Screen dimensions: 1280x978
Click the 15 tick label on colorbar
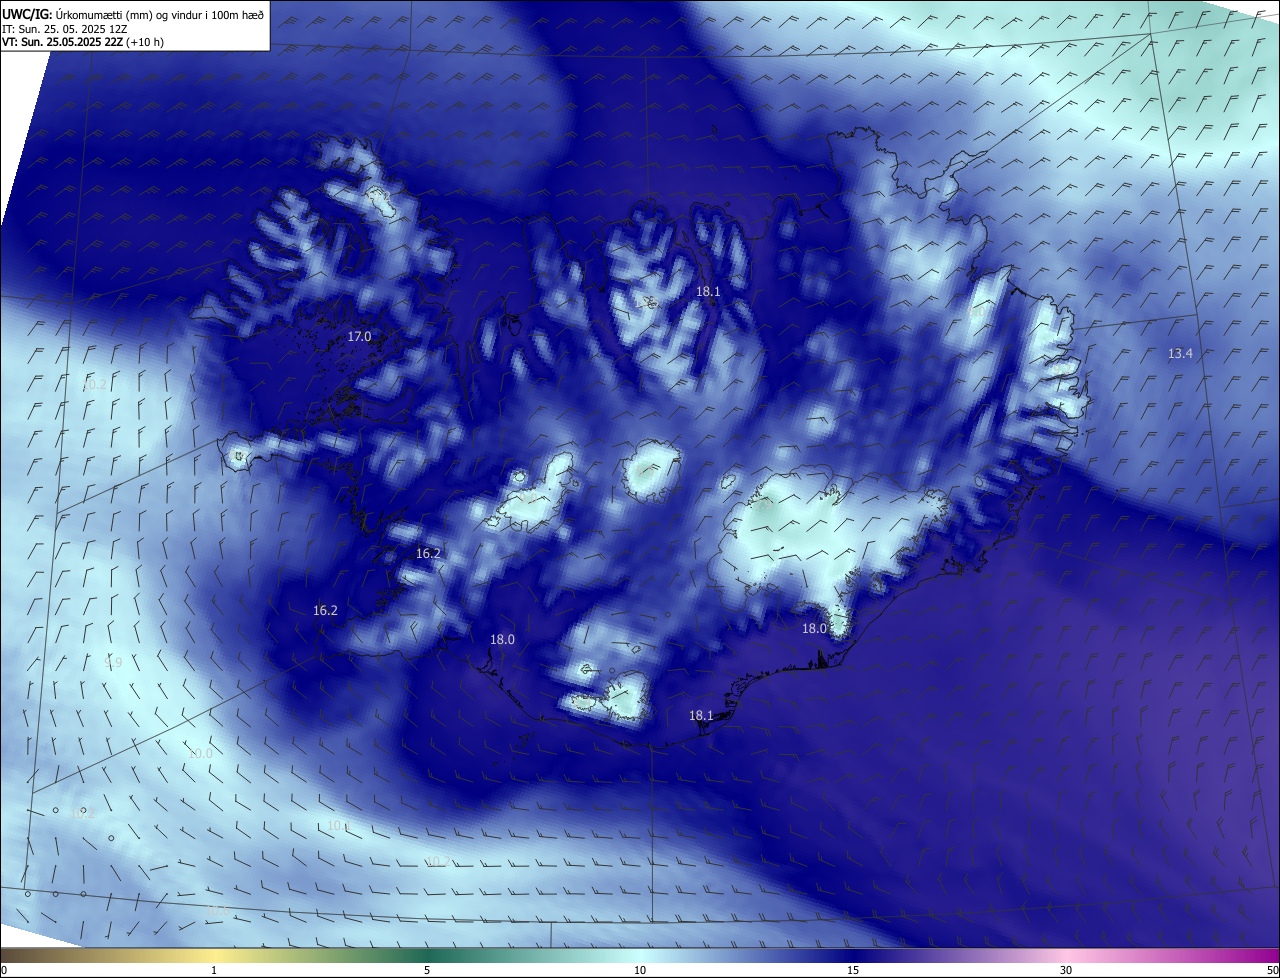coord(853,970)
